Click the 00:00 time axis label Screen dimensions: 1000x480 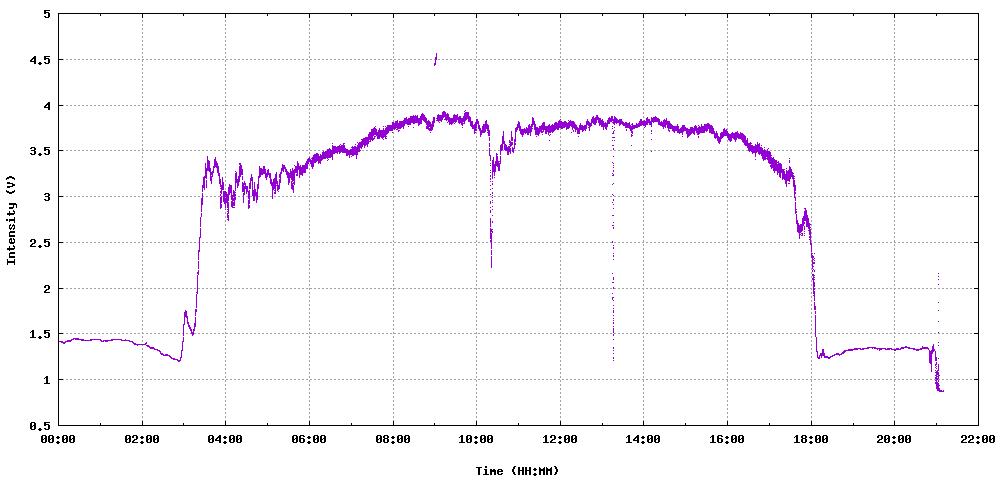click(x=59, y=439)
